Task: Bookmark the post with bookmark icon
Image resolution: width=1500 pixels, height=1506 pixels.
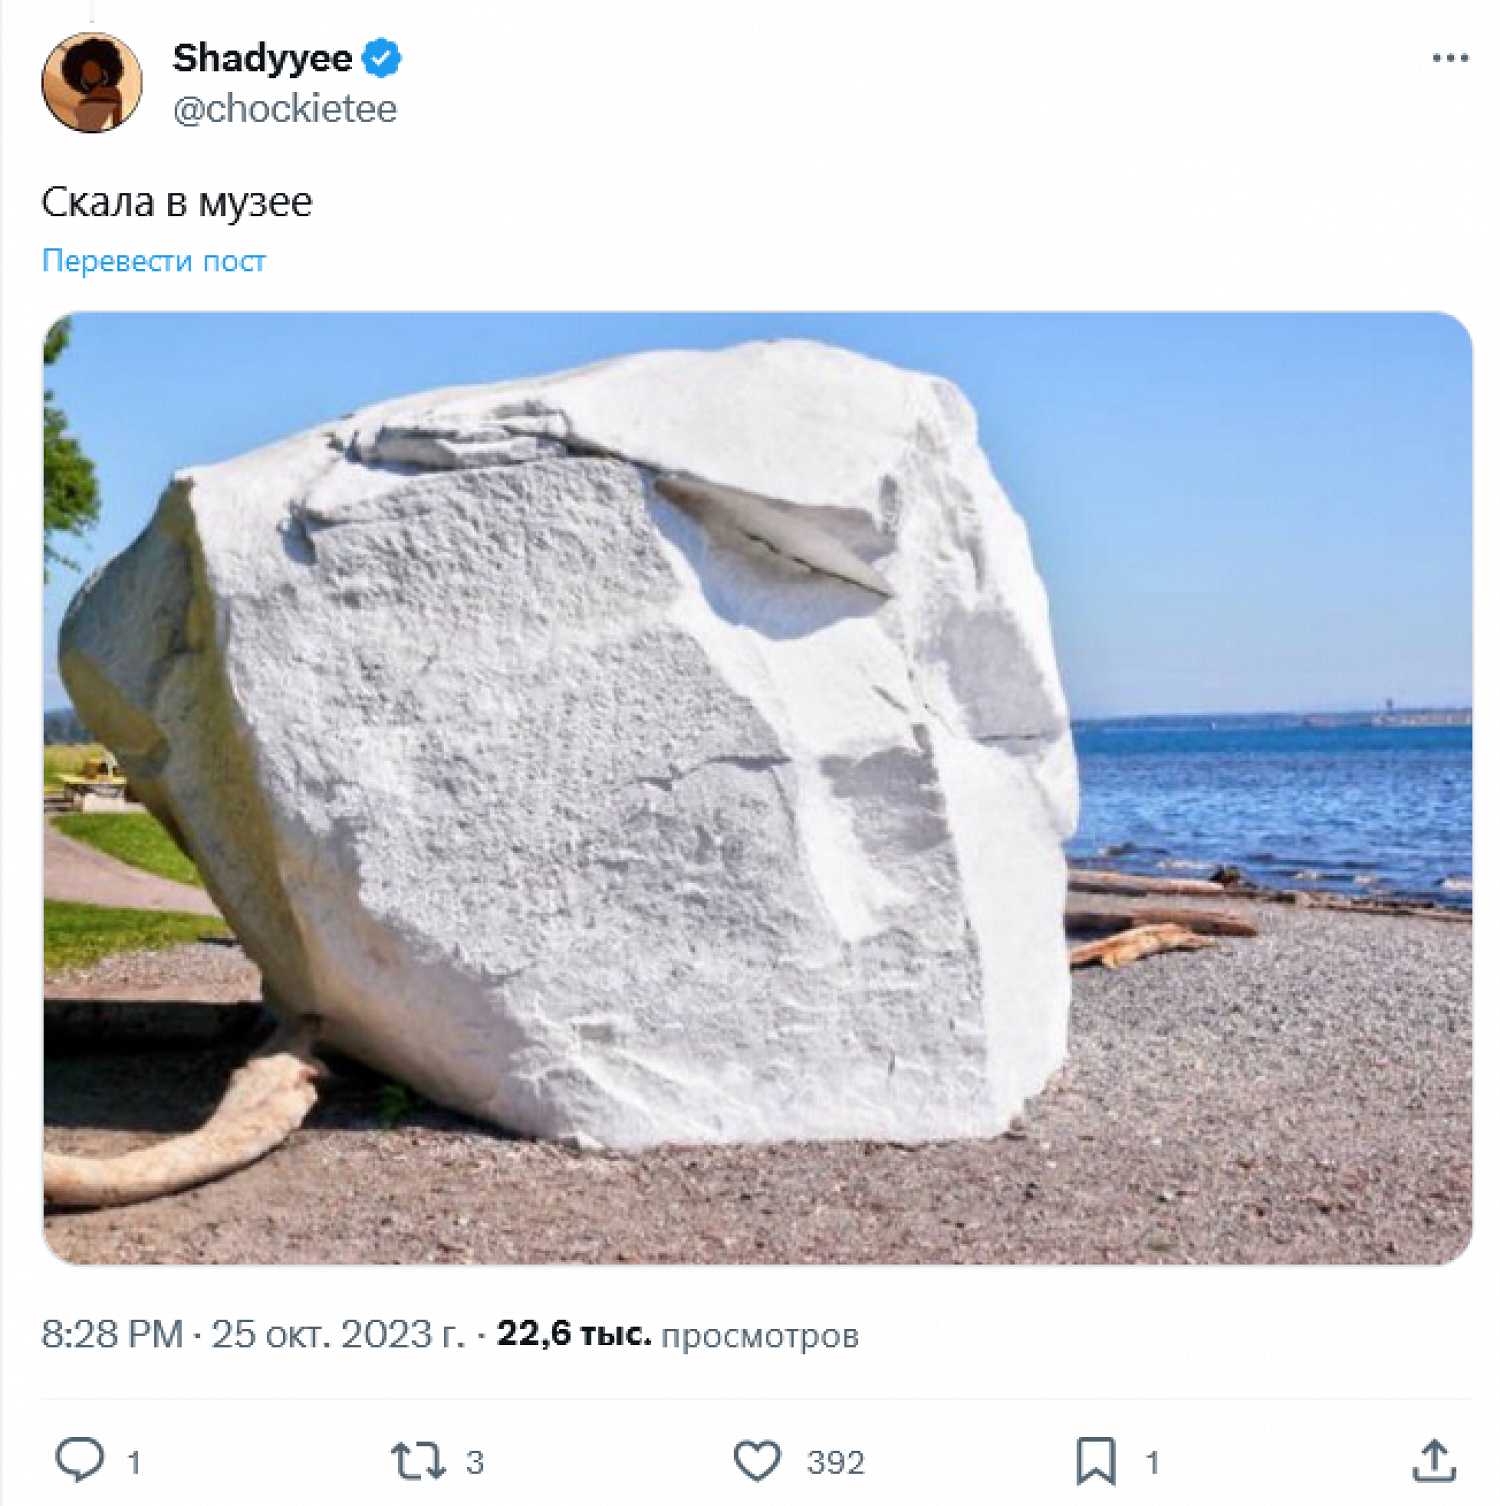Action: [x=1096, y=1461]
